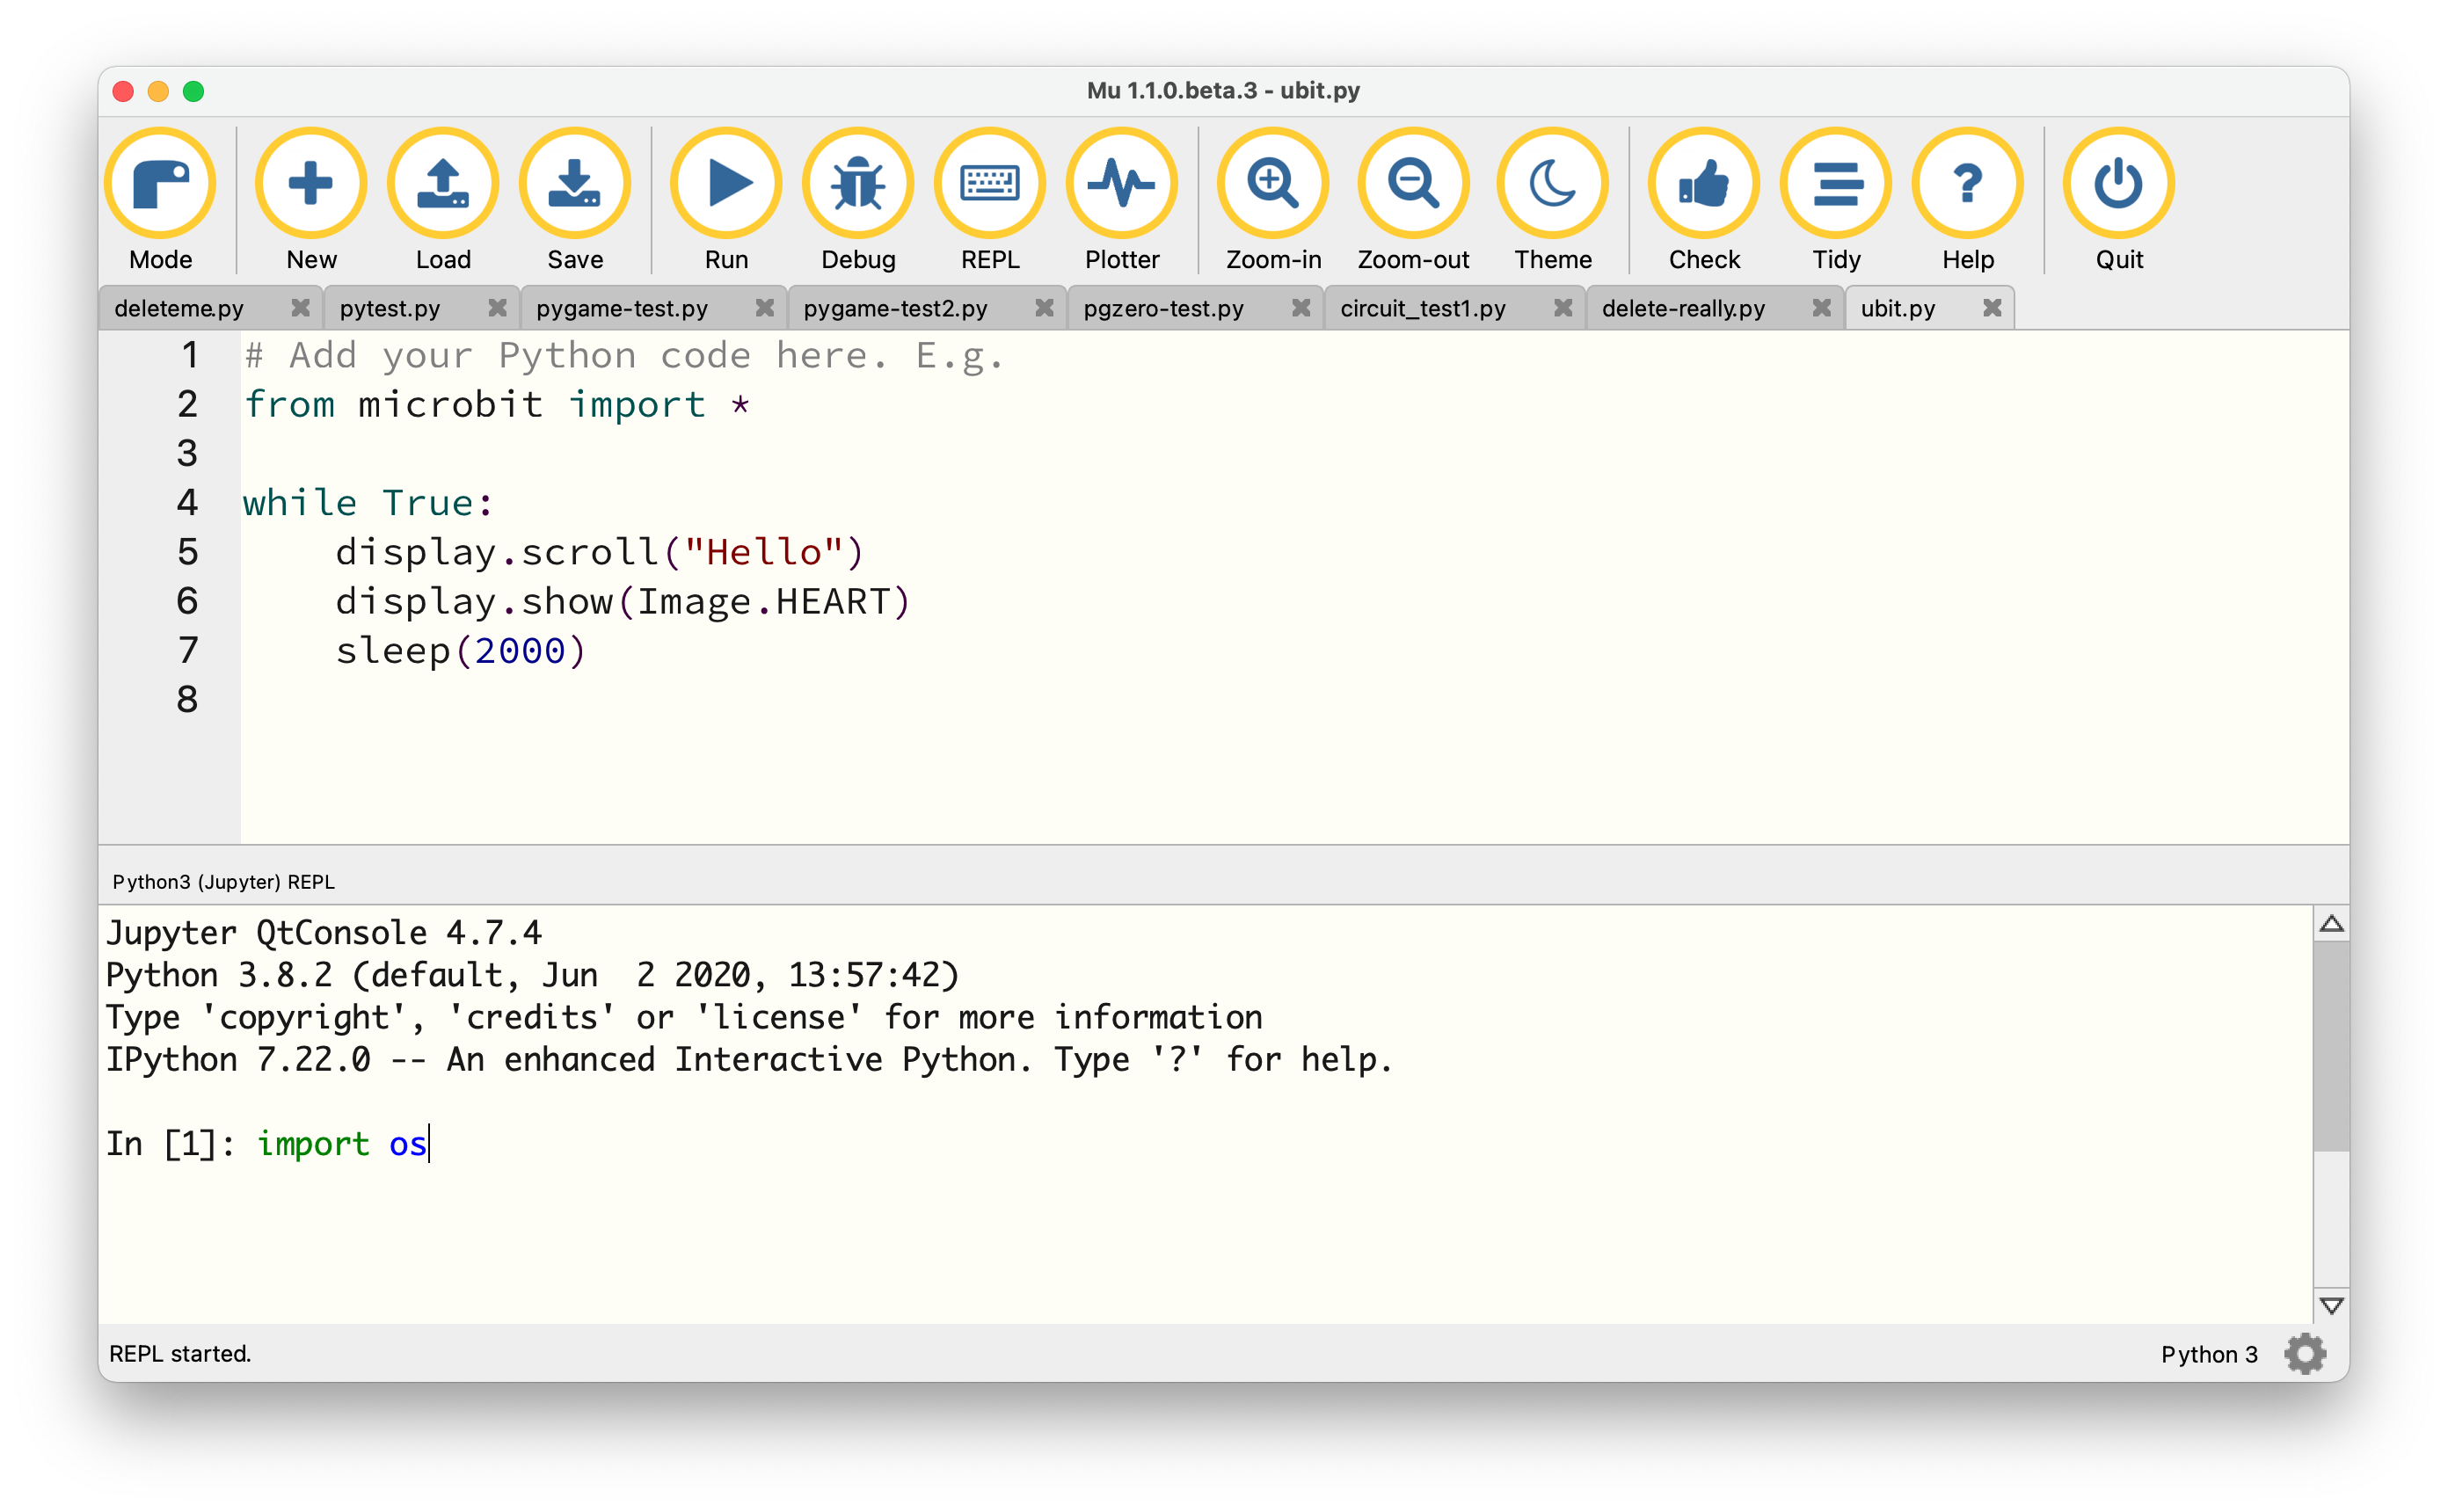This screenshot has height=1512, width=2448.
Task: Switch to the pytest.py tab
Action: pyautogui.click(x=390, y=308)
